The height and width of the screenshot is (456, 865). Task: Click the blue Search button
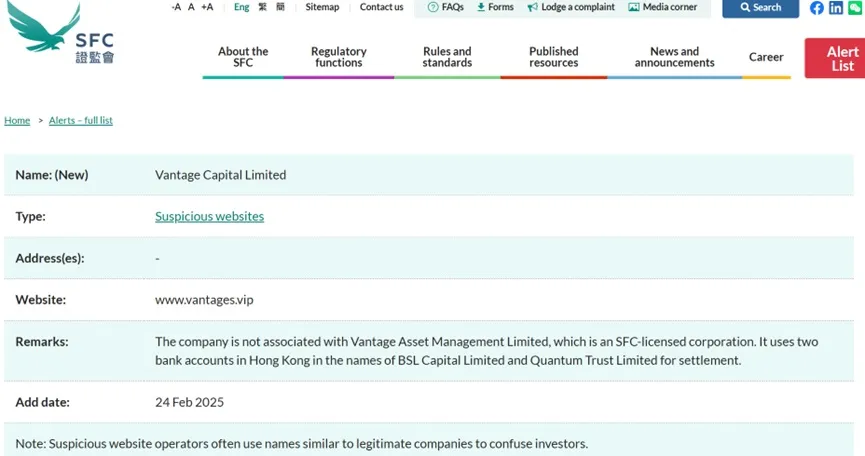click(x=760, y=8)
